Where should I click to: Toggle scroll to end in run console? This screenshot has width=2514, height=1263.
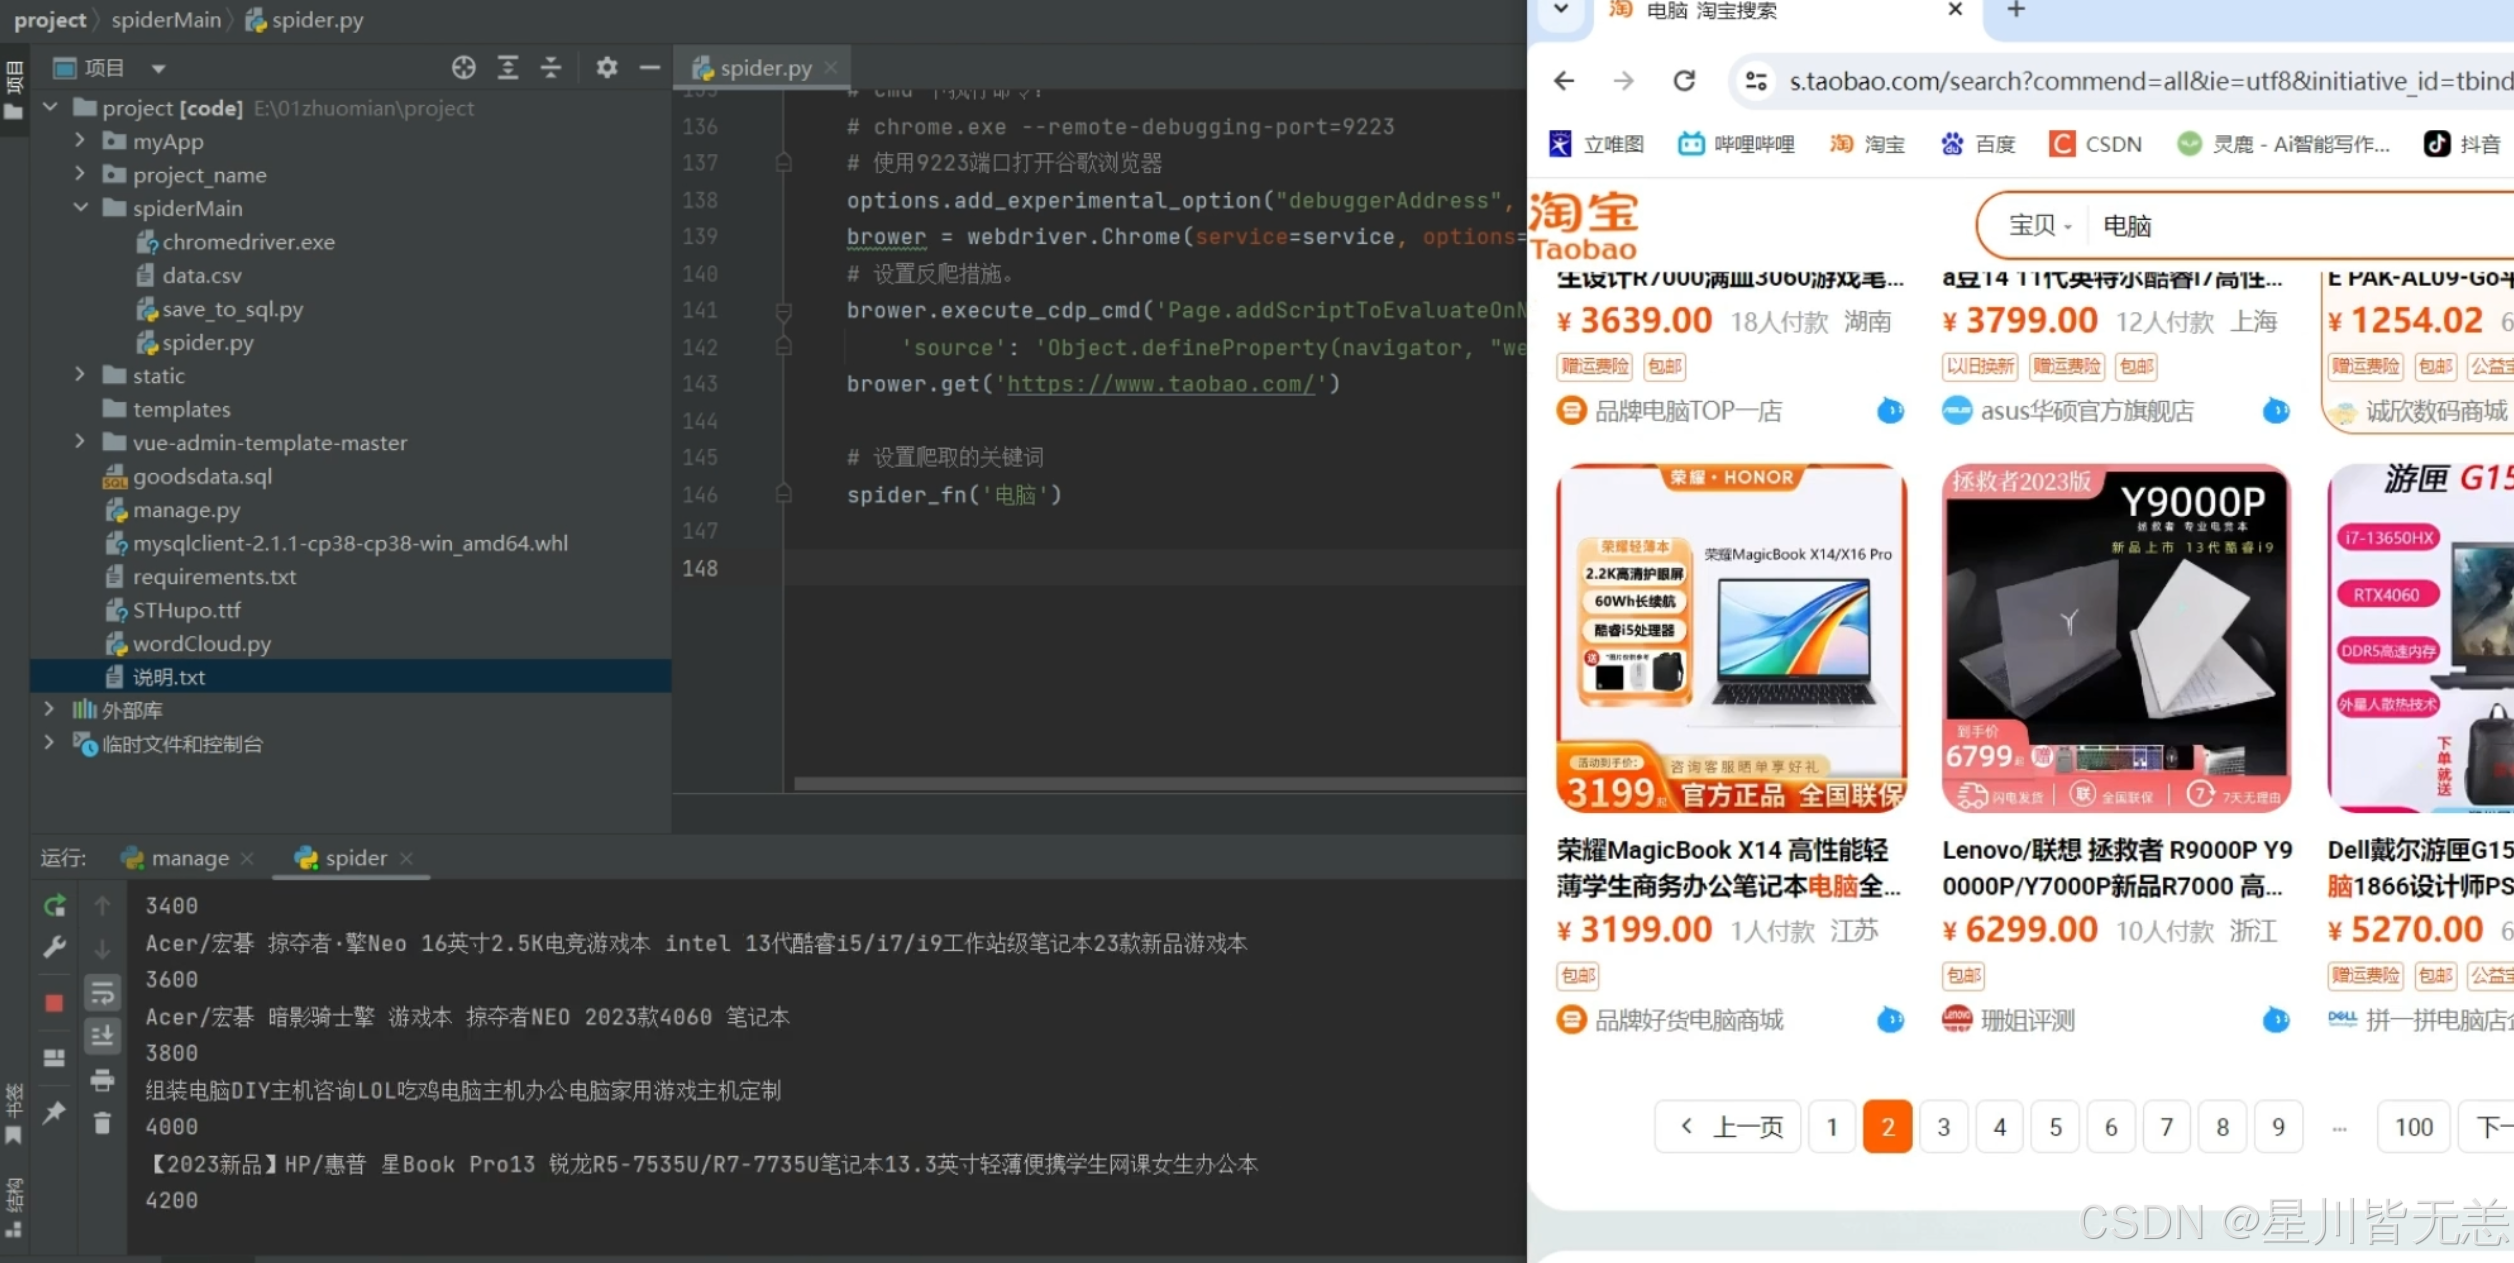(x=102, y=1036)
